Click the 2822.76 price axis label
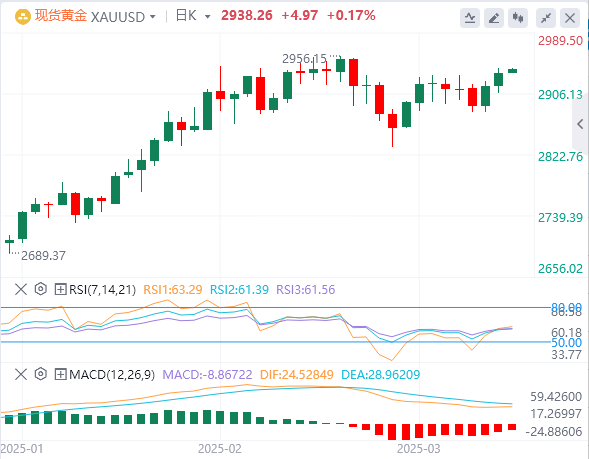 pyautogui.click(x=560, y=156)
